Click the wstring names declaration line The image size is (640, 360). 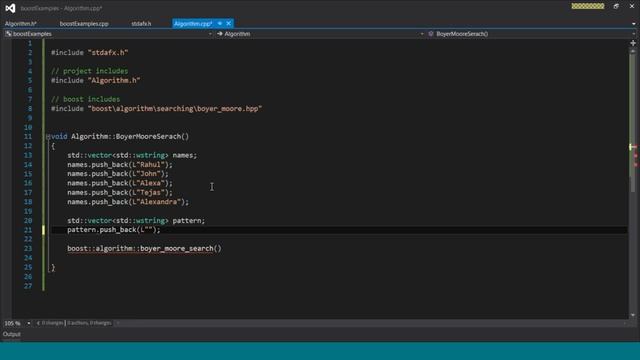[x=132, y=156]
